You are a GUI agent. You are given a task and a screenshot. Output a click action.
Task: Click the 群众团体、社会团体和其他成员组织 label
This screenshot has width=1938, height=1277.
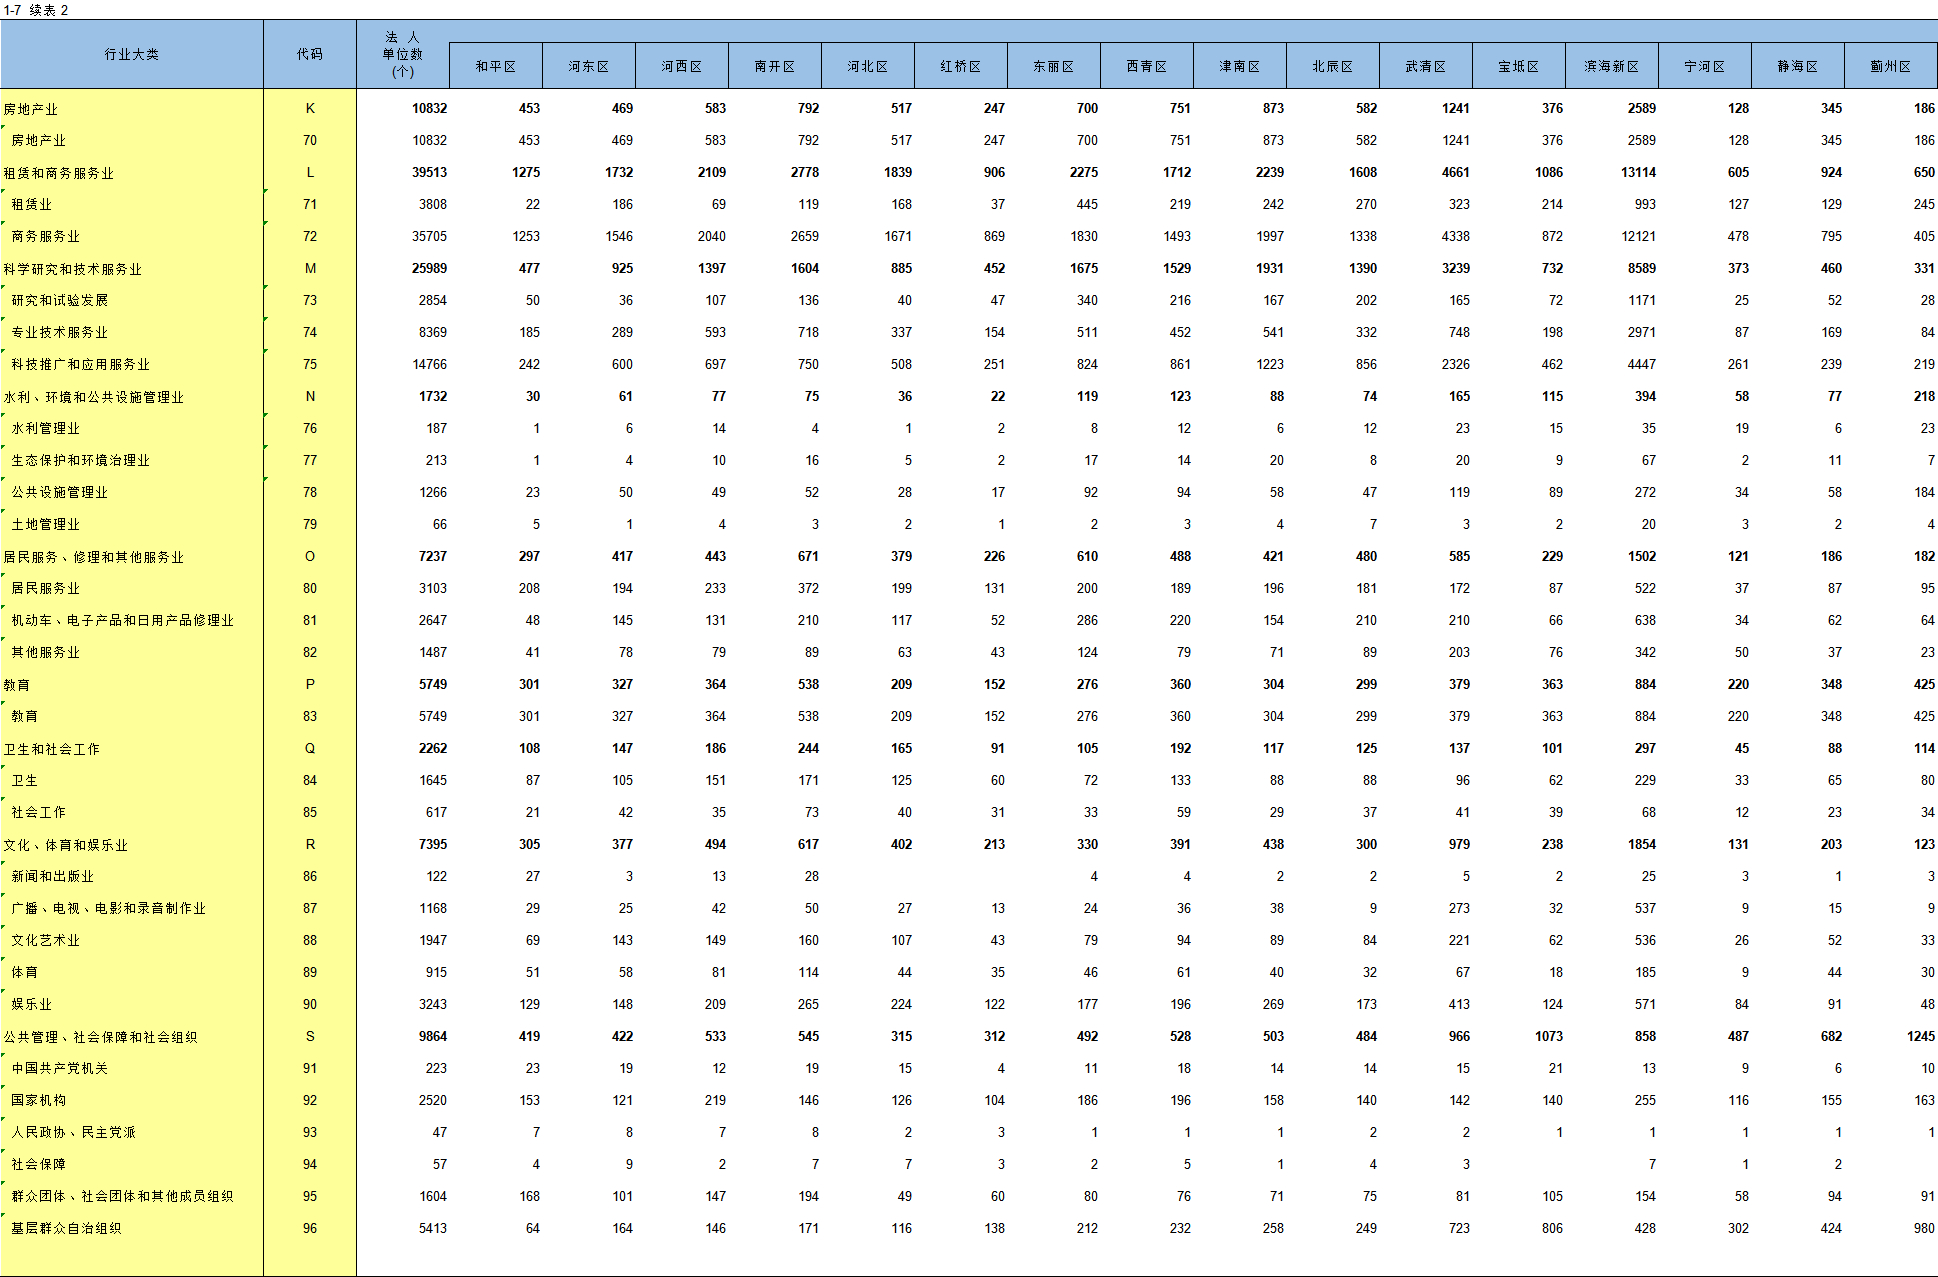coord(122,1196)
